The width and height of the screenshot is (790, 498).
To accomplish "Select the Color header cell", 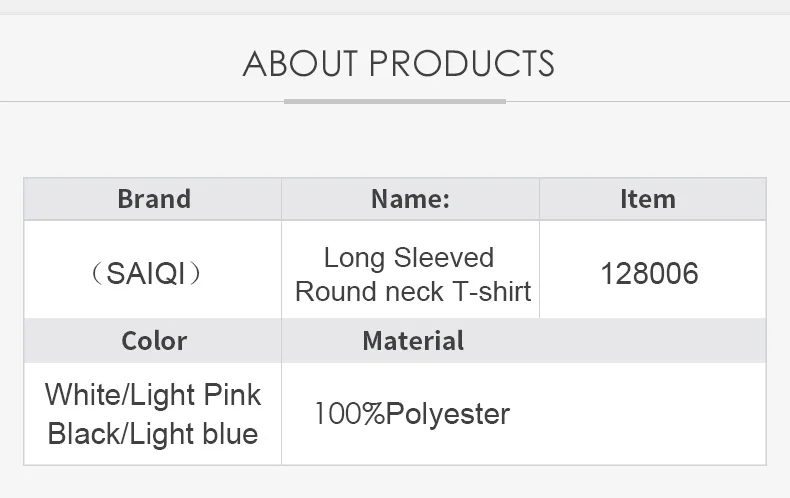I will [x=153, y=341].
